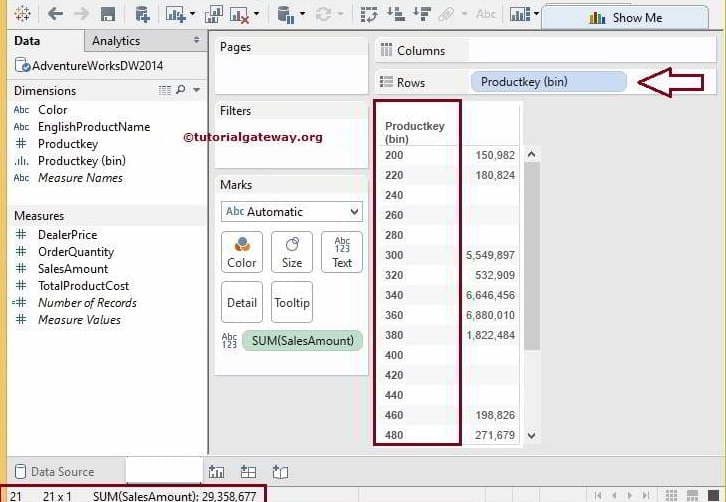Viewport: 726px width, 502px height.
Task: Open the side pane tab menu arrows
Action: pyautogui.click(x=197, y=40)
